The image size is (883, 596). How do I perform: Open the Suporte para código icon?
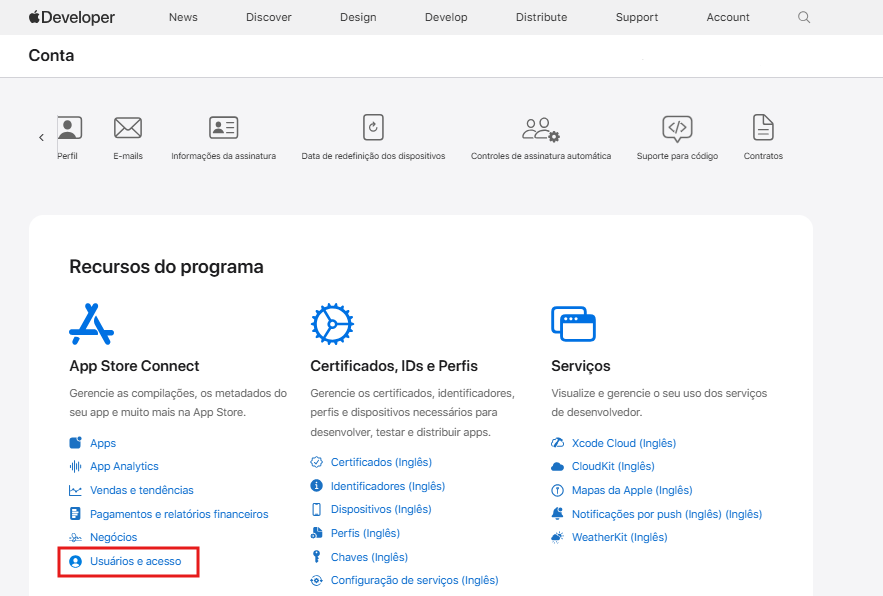click(x=677, y=128)
